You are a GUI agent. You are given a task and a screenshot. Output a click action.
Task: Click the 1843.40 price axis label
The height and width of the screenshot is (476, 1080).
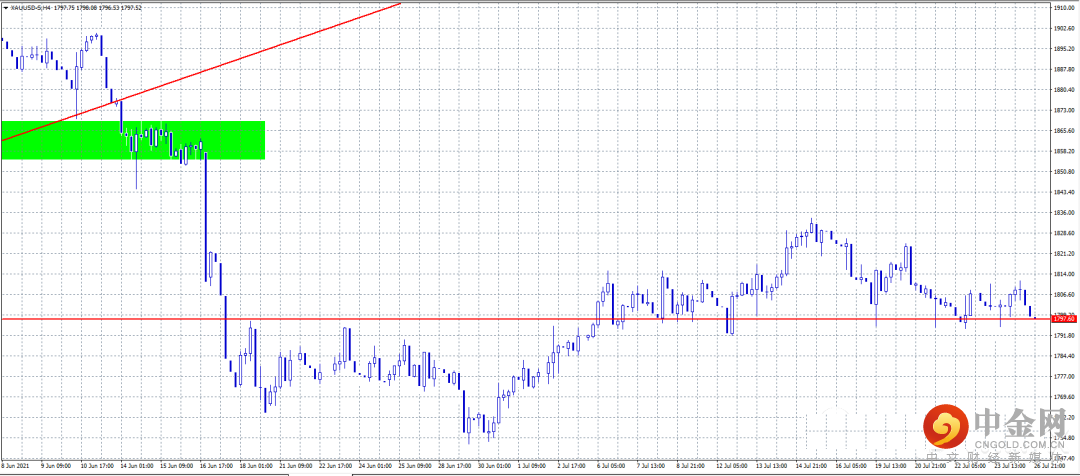[x=1065, y=192]
